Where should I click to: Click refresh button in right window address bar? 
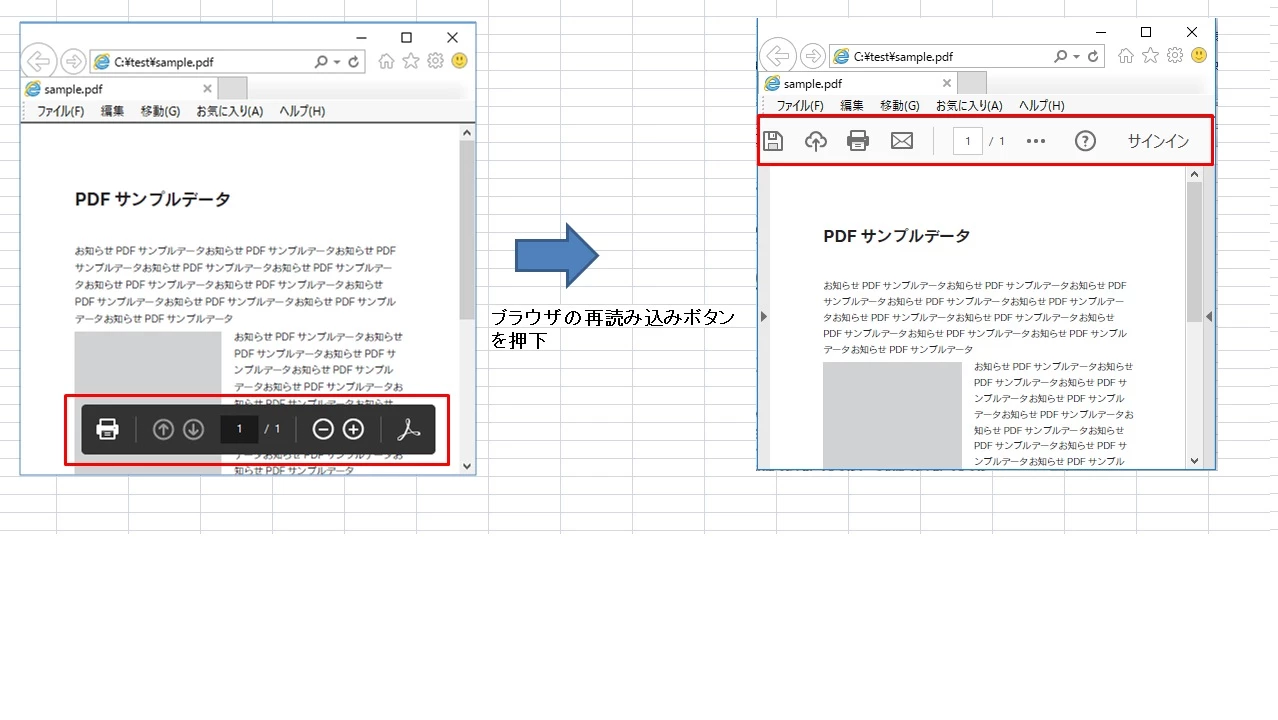click(x=1093, y=57)
